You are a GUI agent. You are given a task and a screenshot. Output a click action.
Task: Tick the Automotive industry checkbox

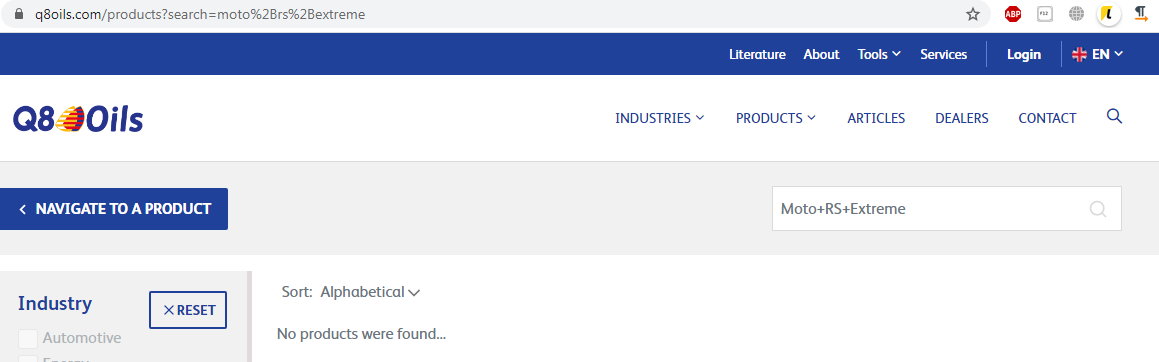[x=28, y=338]
